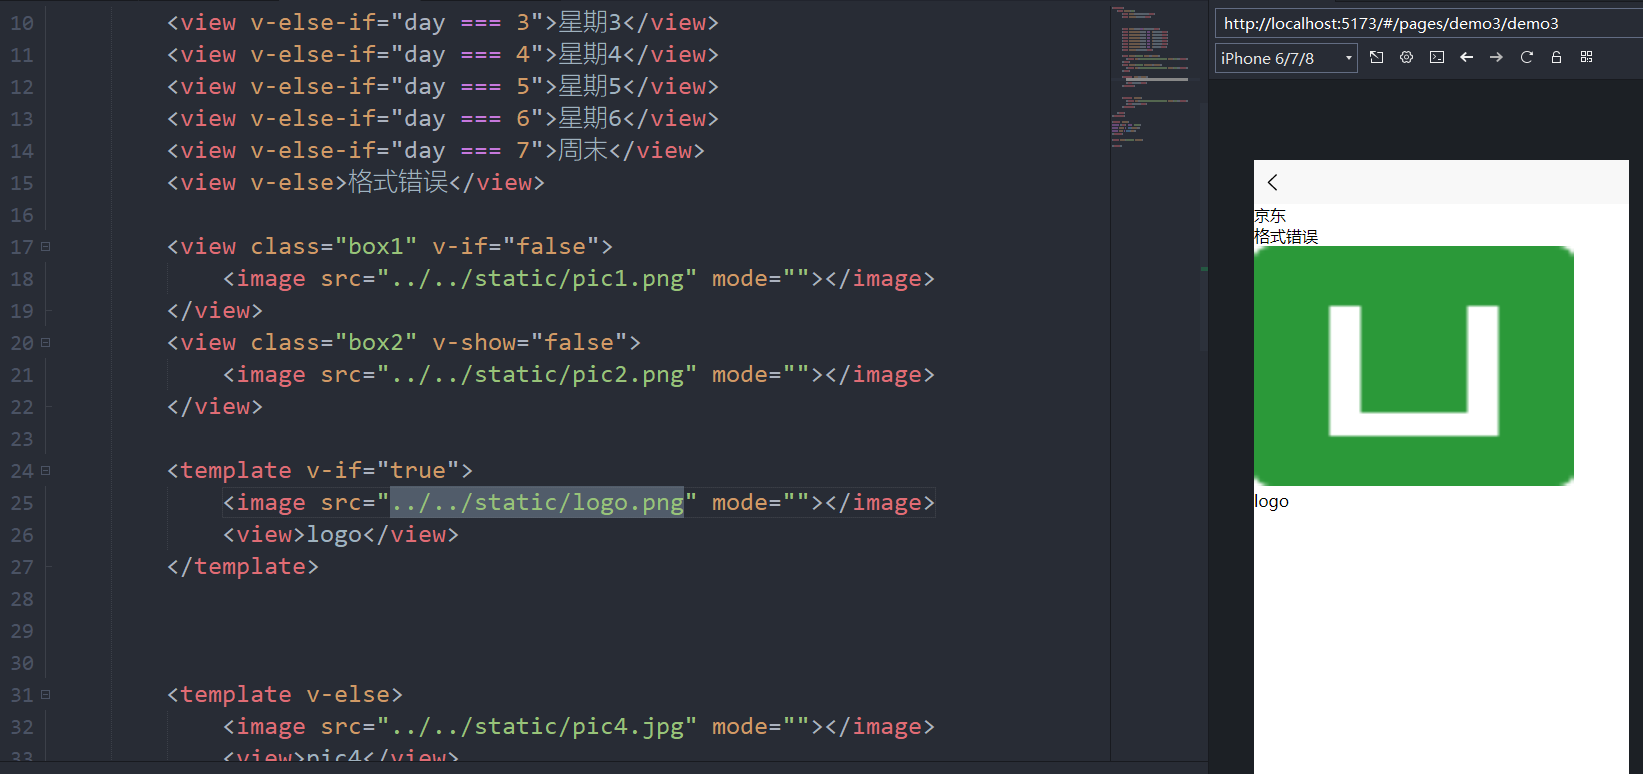The image size is (1643, 774).
Task: Click '<view>logo</view>' on line 26
Action: pos(341,534)
